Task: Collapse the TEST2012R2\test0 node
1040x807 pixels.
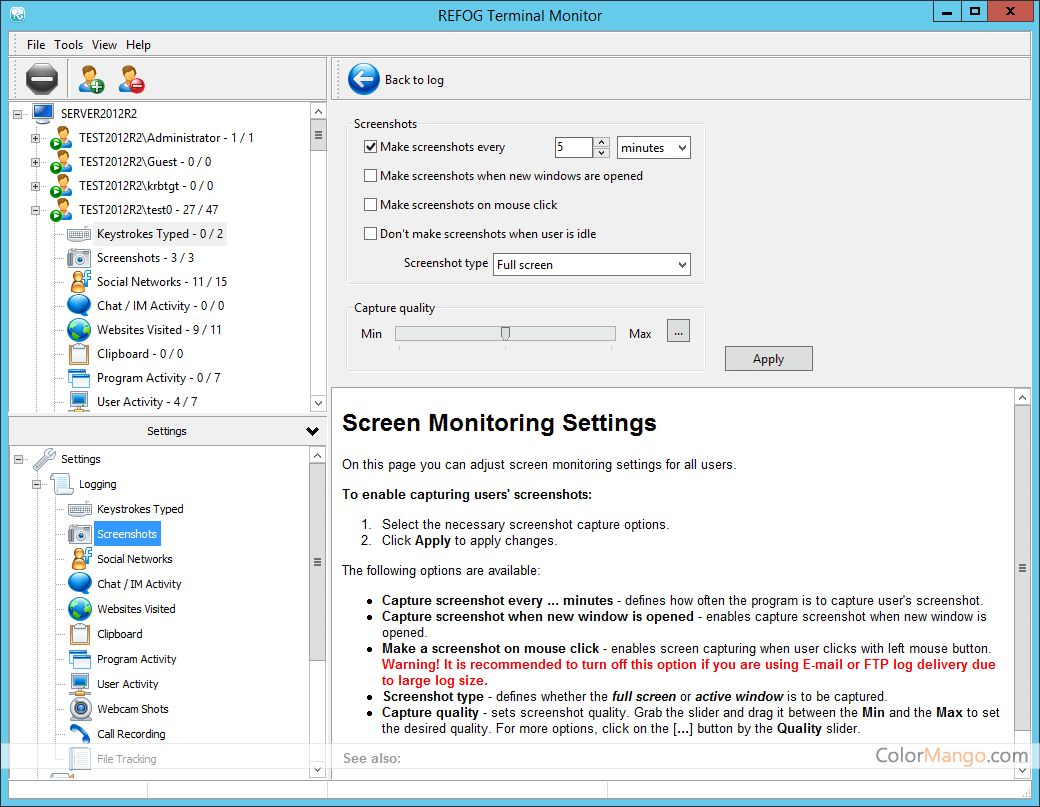Action: pos(35,210)
